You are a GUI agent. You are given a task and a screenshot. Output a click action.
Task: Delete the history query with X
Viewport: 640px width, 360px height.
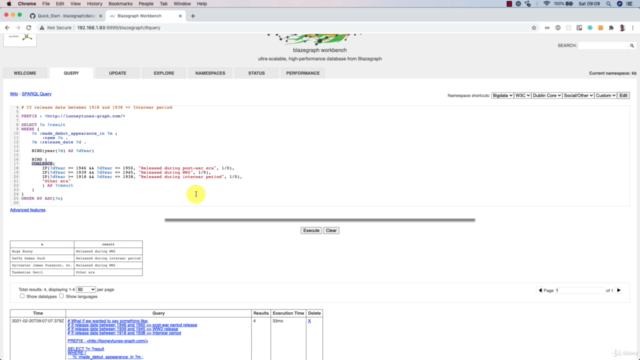[x=309, y=321]
